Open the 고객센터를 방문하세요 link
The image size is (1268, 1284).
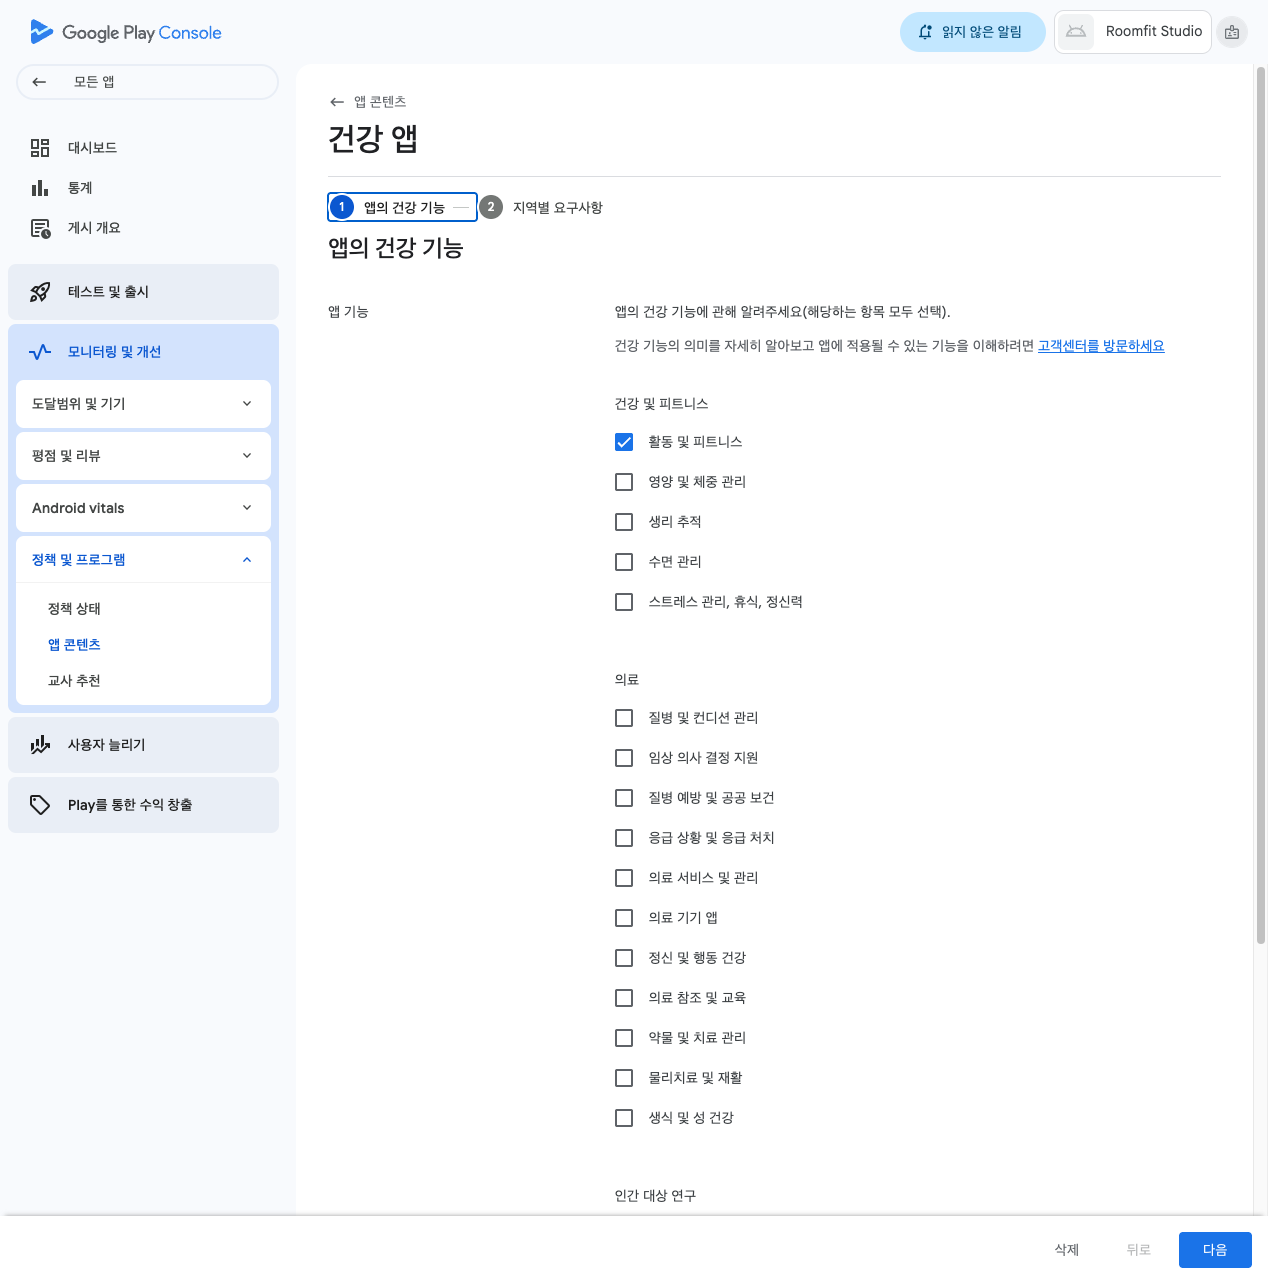pos(1101,346)
